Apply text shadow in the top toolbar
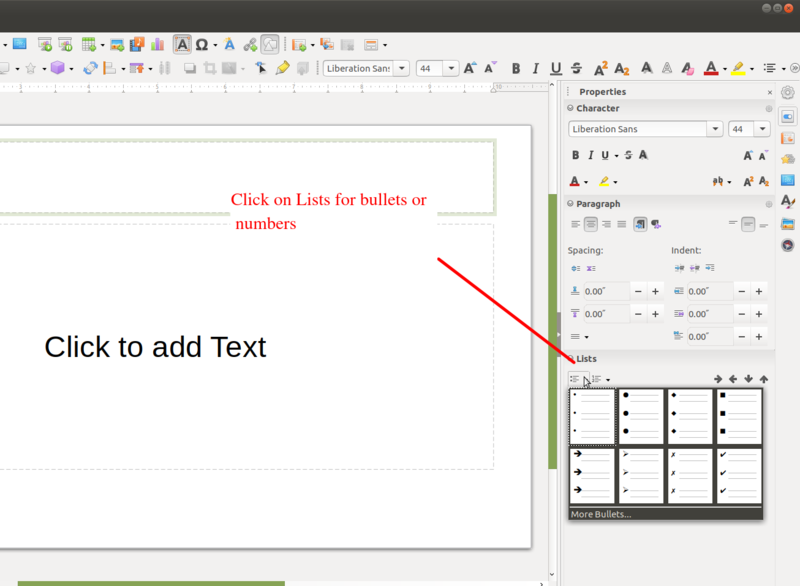Screen dimensions: 800x586 [646, 68]
